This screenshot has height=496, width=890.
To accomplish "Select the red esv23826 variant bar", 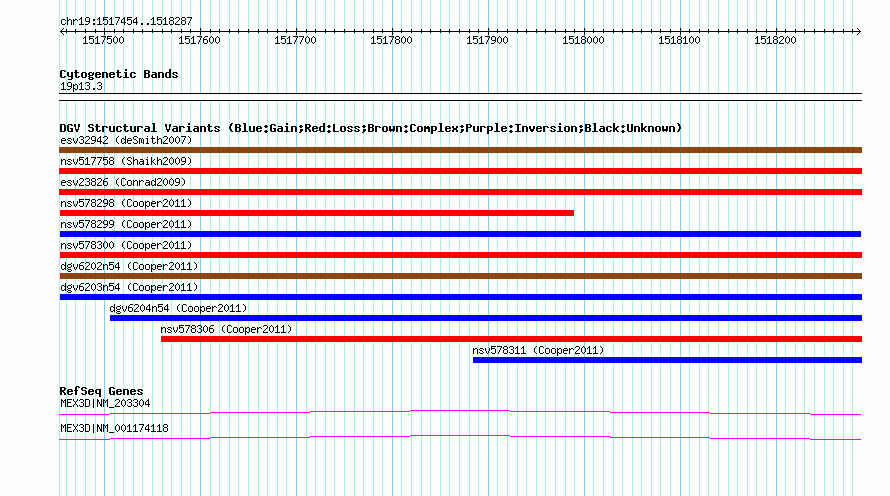I will (x=460, y=192).
